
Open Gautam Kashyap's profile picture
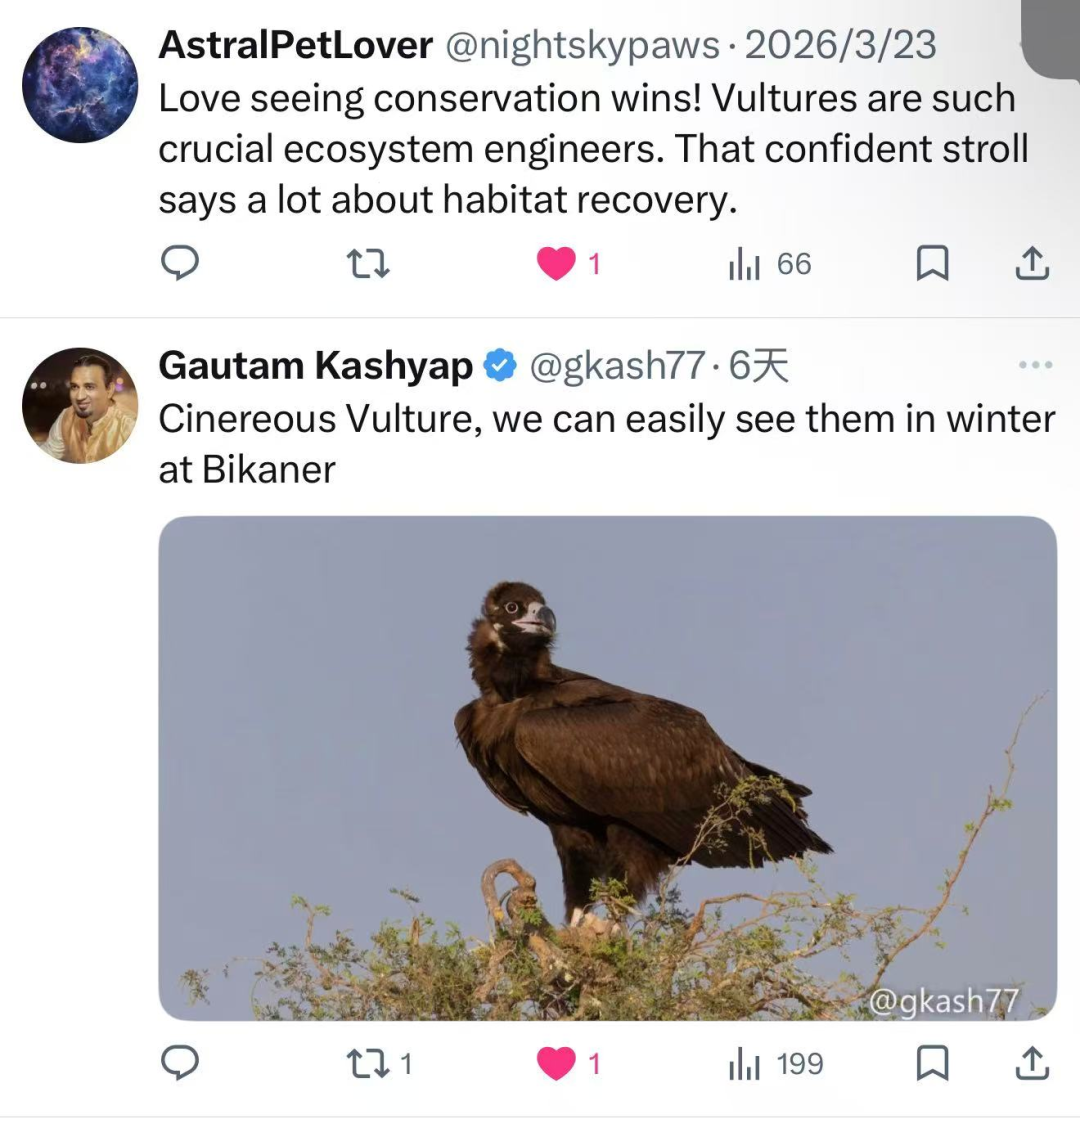(80, 405)
